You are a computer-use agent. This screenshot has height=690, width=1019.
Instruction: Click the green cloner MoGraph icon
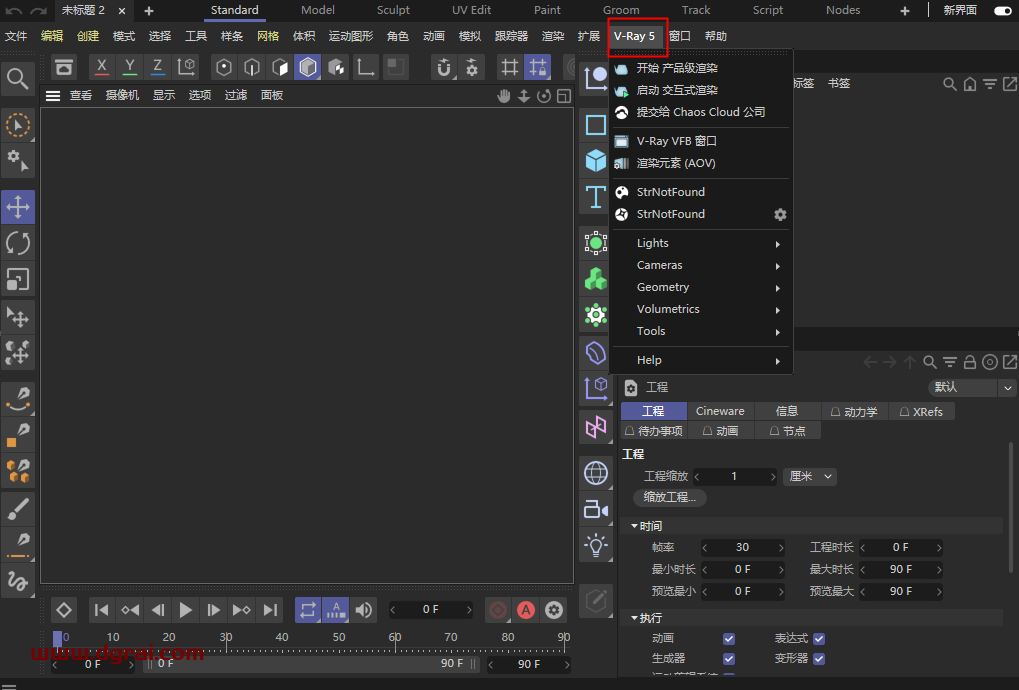click(595, 279)
